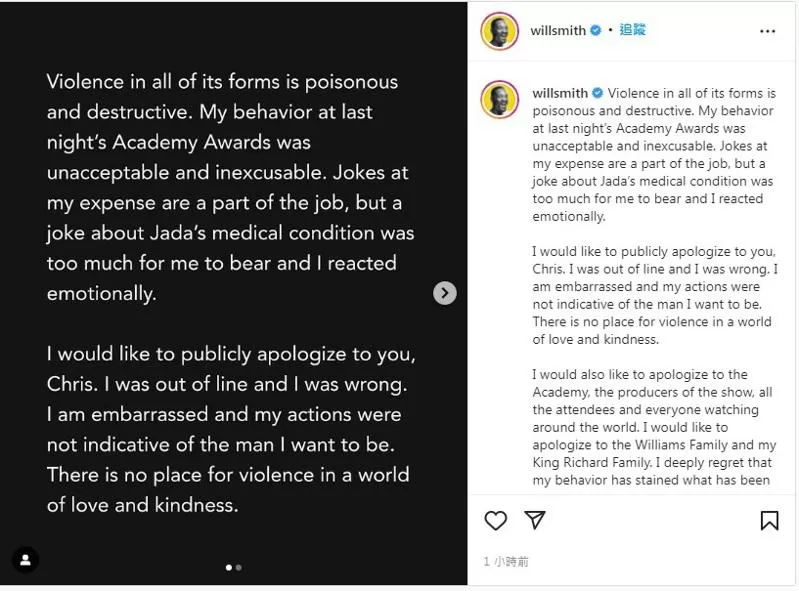799x591 pixels.
Task: Click the apology statement image slide
Action: coord(233,293)
